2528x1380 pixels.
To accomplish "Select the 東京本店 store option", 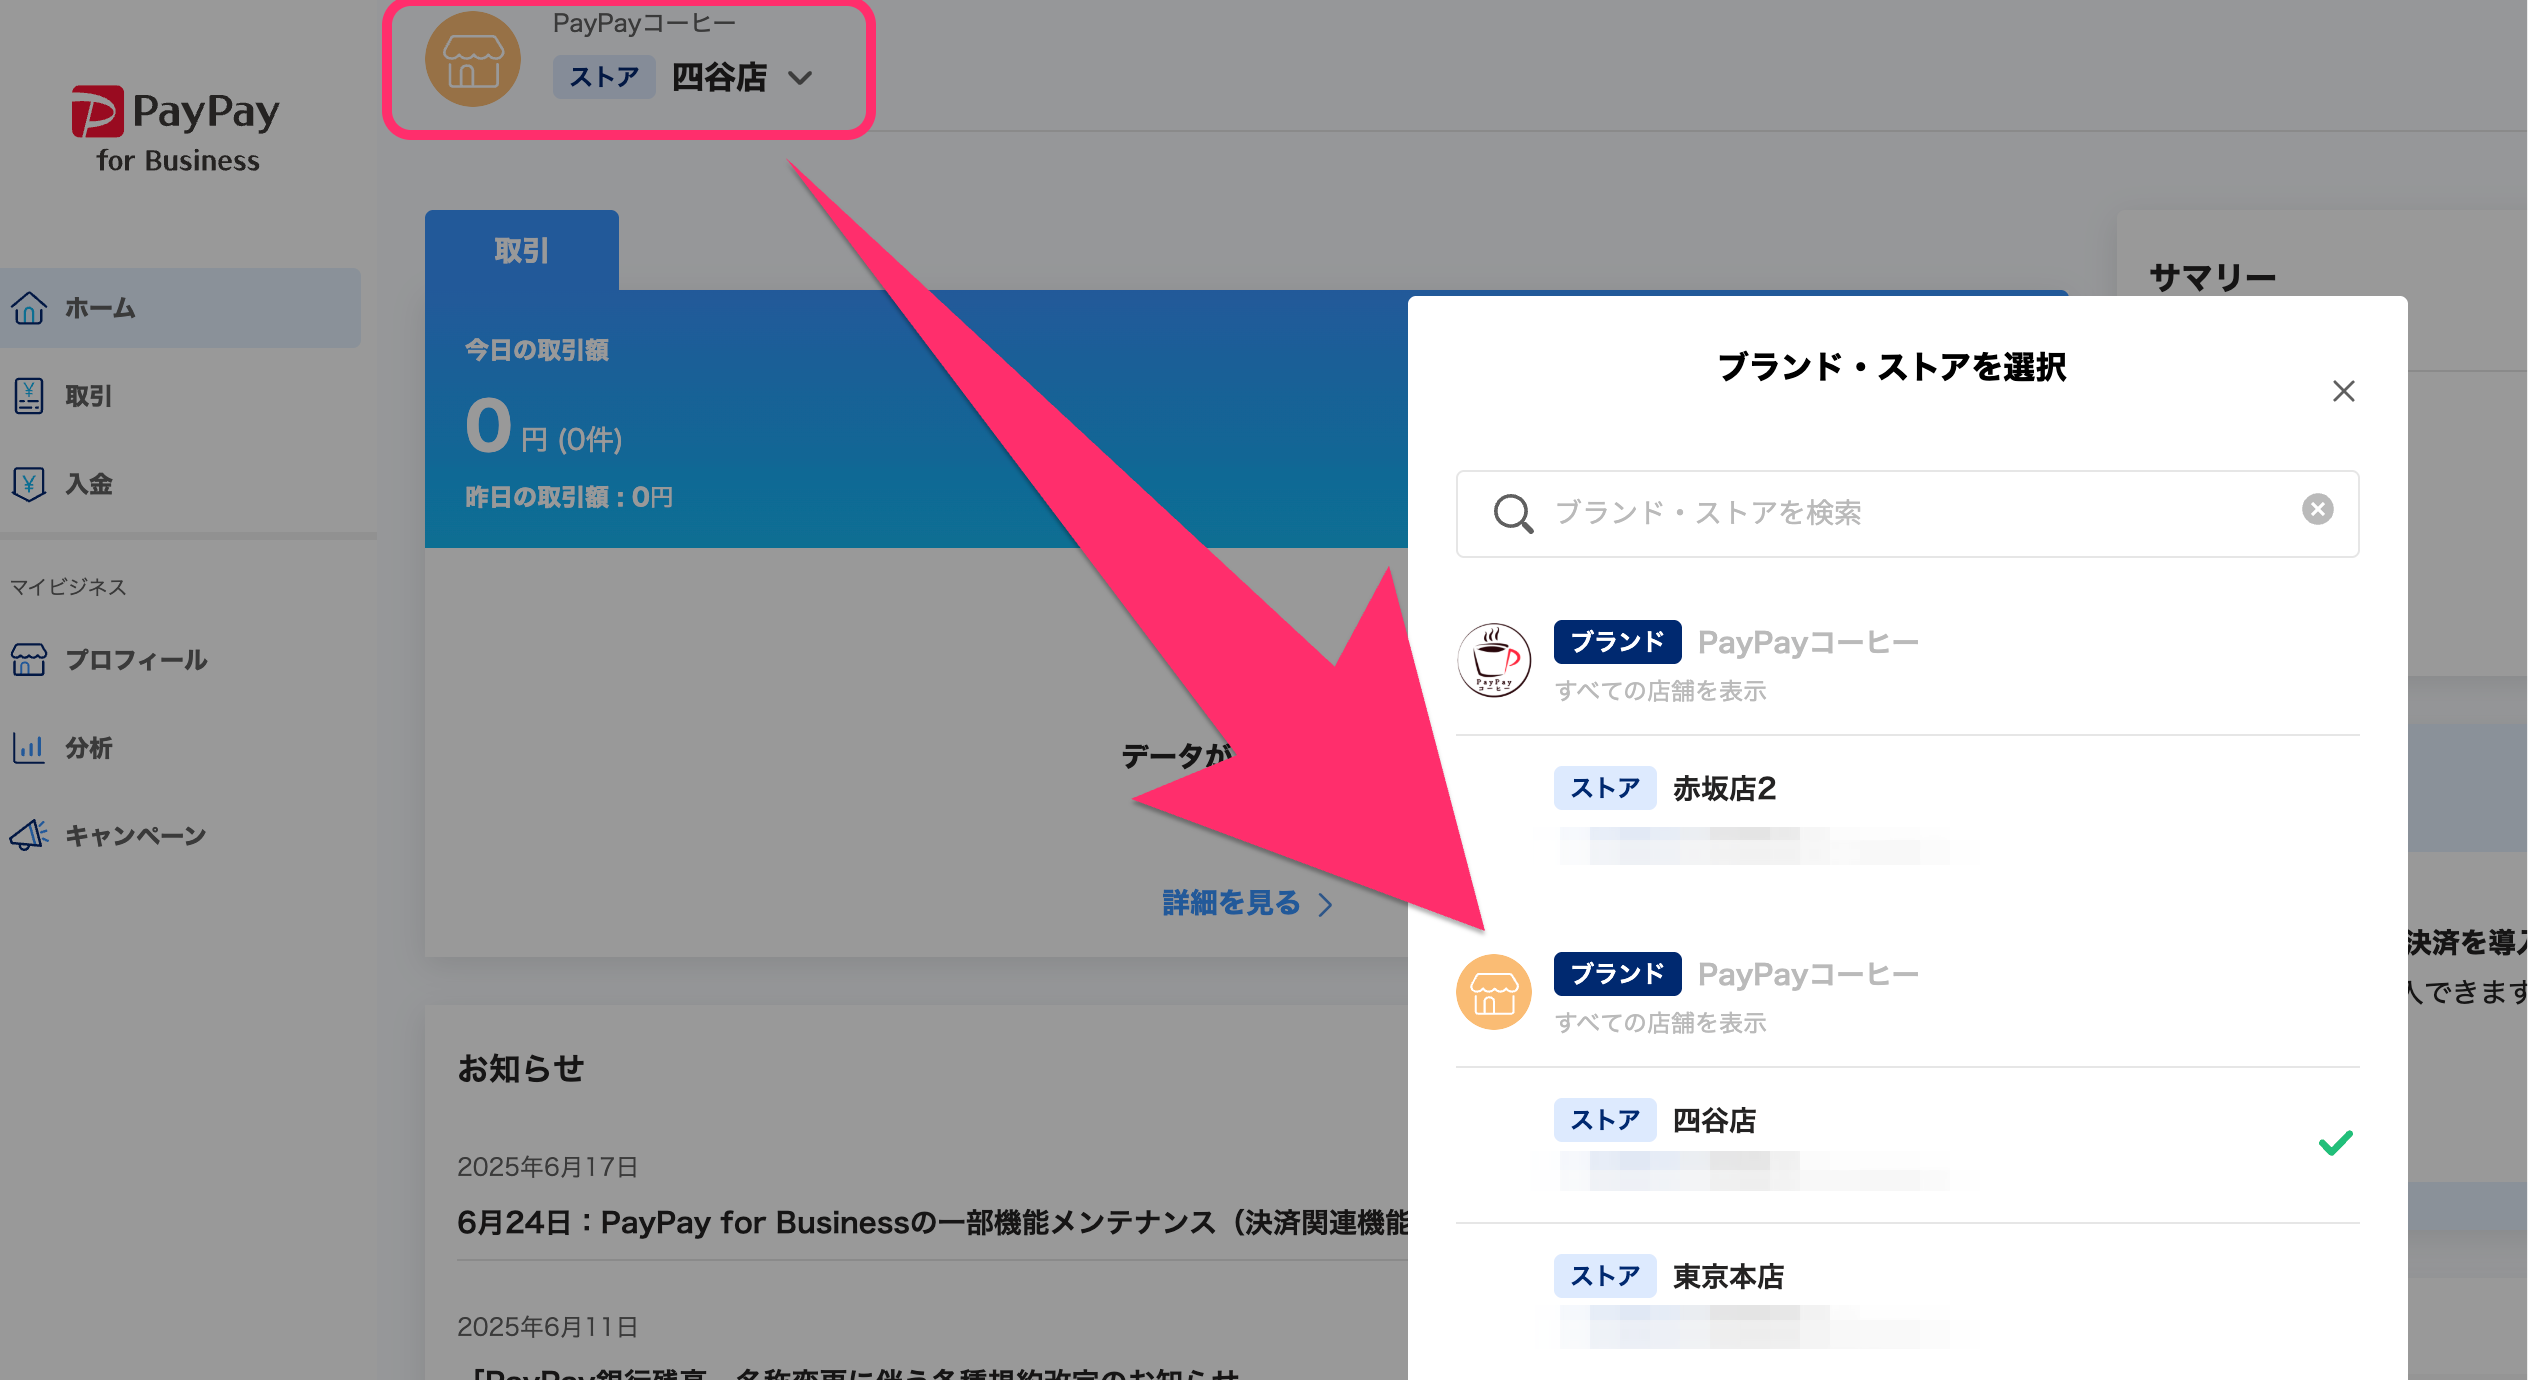I will pyautogui.click(x=1728, y=1277).
